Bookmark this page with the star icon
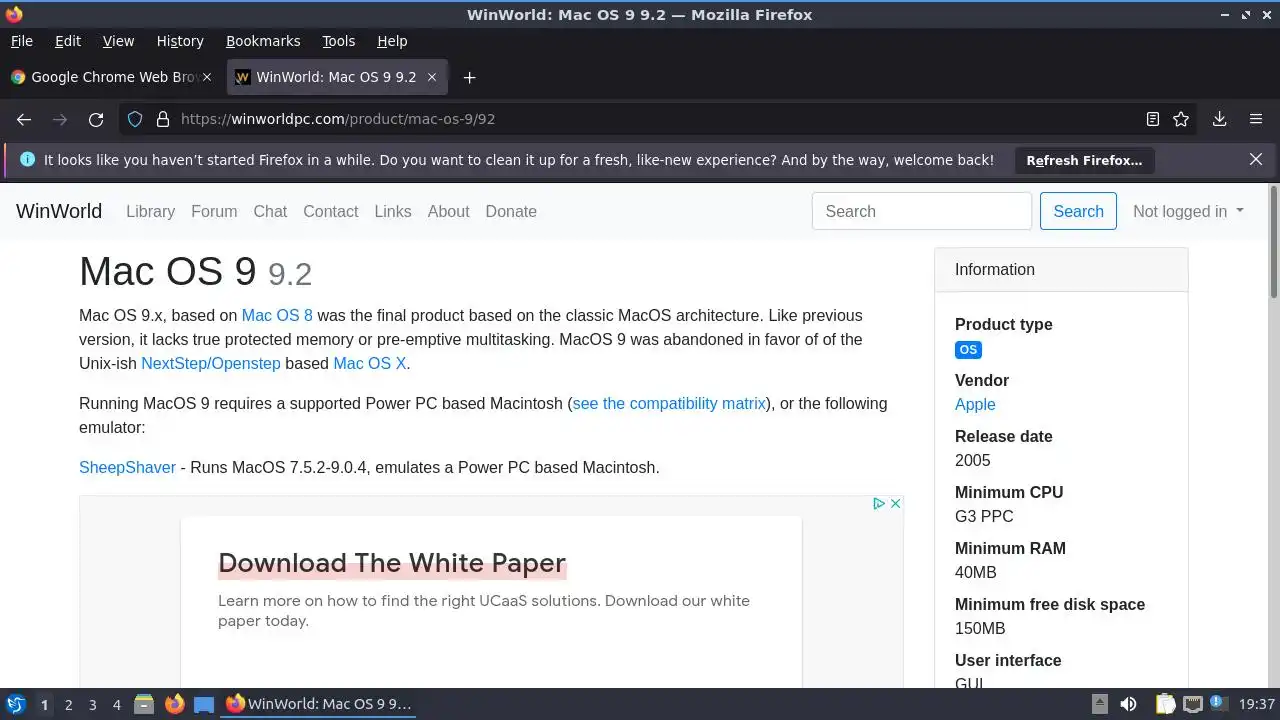This screenshot has height=720, width=1280. [1181, 119]
